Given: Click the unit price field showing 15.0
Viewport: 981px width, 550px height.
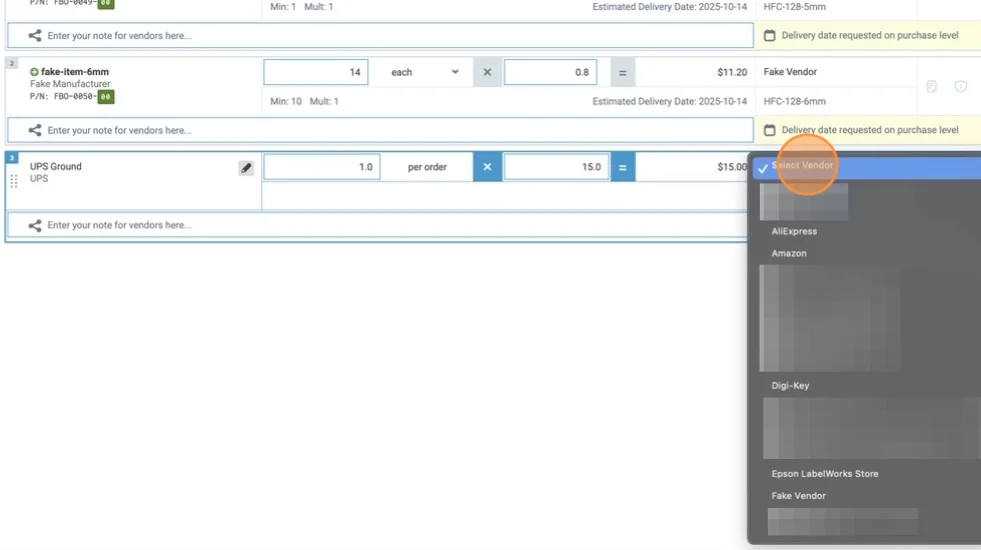Looking at the screenshot, I should click(x=555, y=167).
